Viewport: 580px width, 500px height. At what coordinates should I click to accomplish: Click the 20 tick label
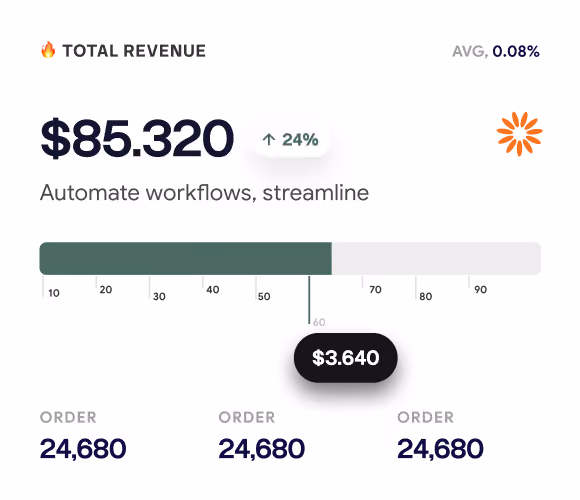tap(106, 289)
